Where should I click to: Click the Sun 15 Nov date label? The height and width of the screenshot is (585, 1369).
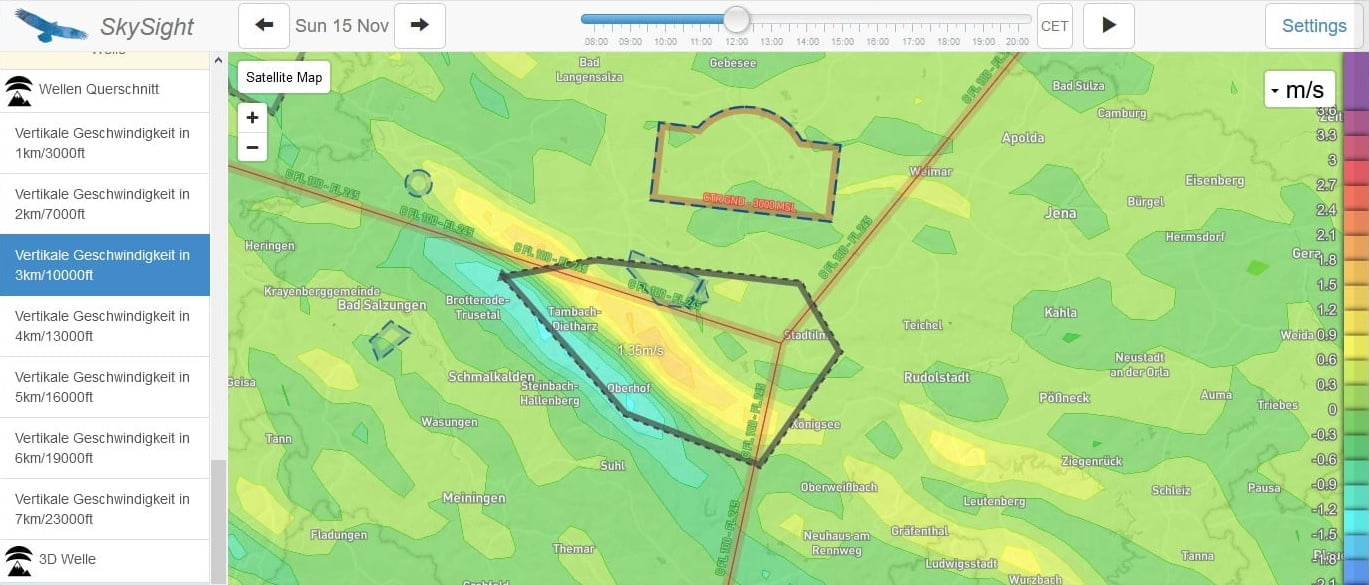[x=342, y=26]
